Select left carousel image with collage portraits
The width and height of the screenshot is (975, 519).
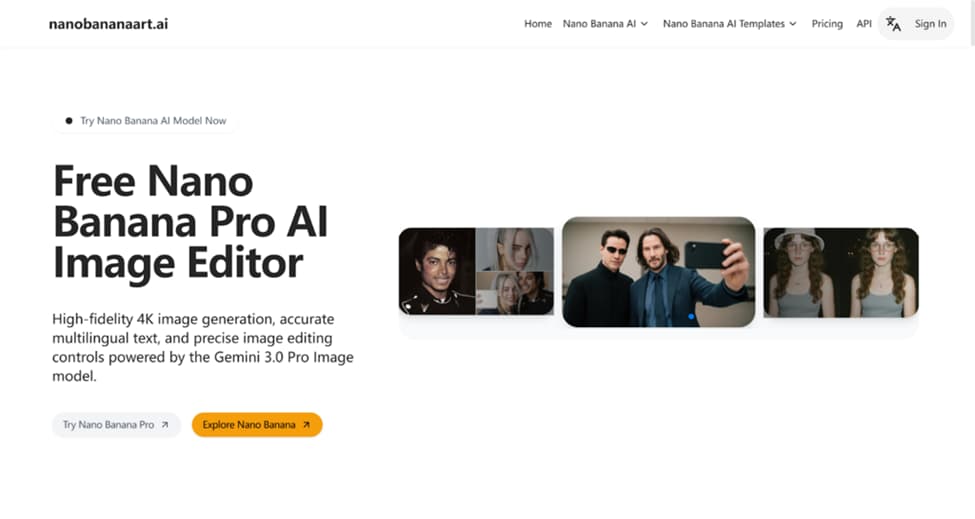pyautogui.click(x=476, y=271)
